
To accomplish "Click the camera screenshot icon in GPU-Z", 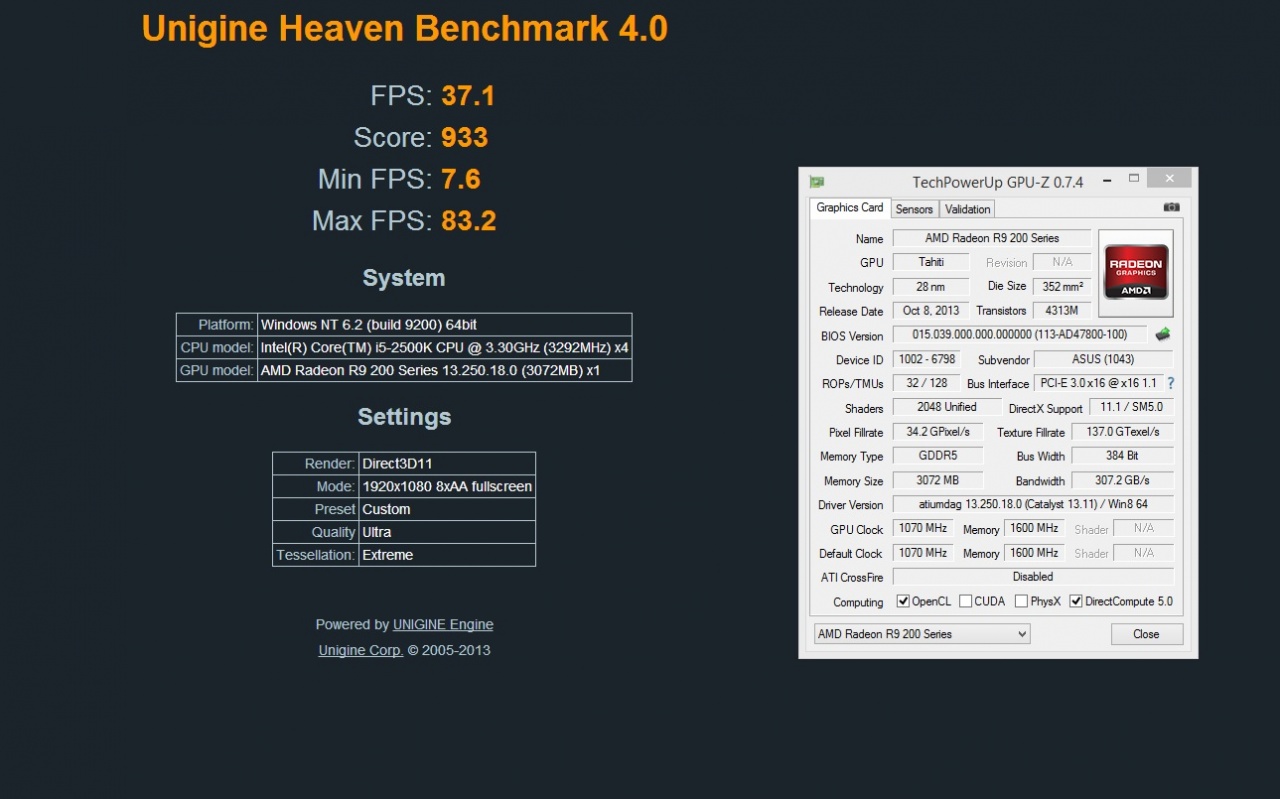I will [1171, 208].
